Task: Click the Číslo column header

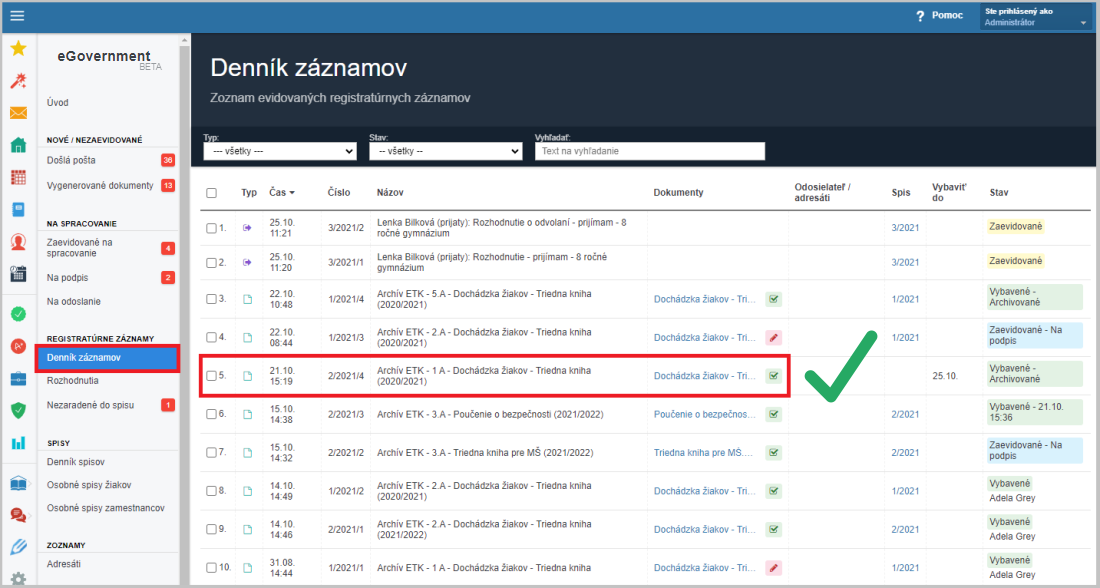Action: pyautogui.click(x=339, y=192)
